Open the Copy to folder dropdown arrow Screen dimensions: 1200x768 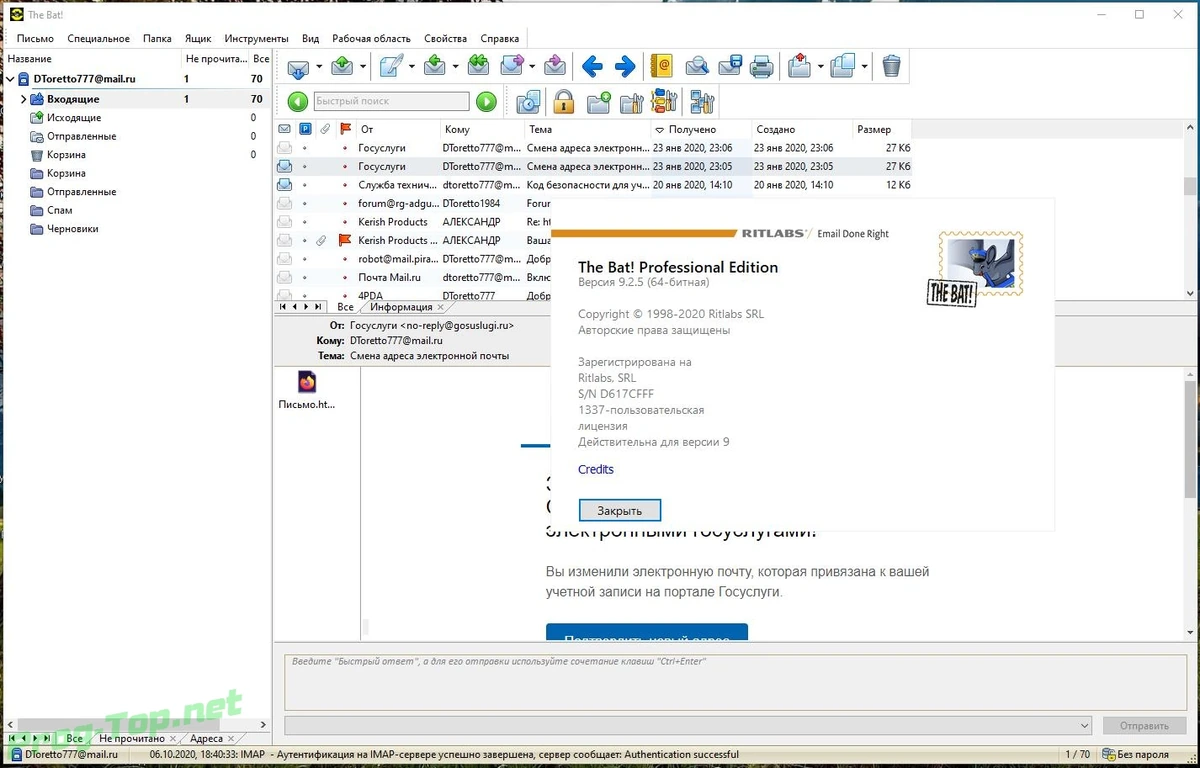864,67
